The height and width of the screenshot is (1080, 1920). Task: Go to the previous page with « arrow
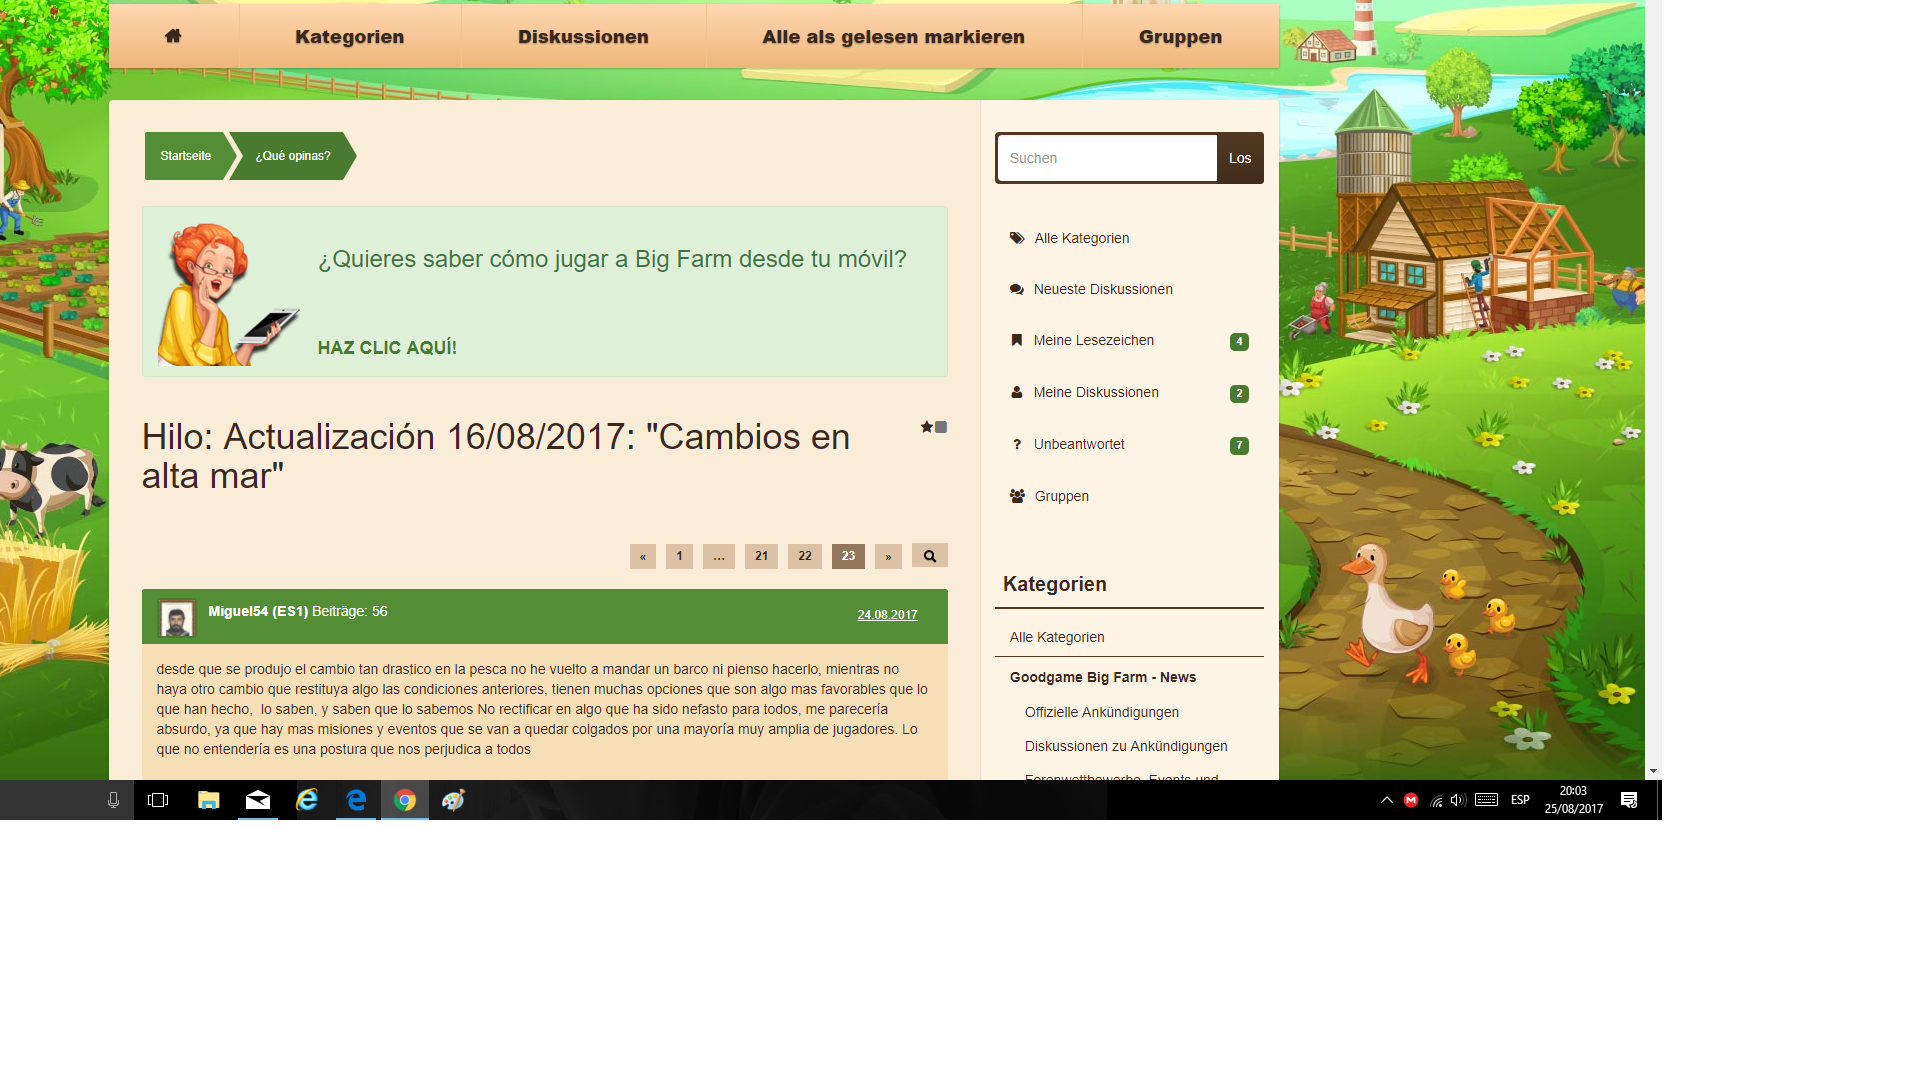coord(643,557)
